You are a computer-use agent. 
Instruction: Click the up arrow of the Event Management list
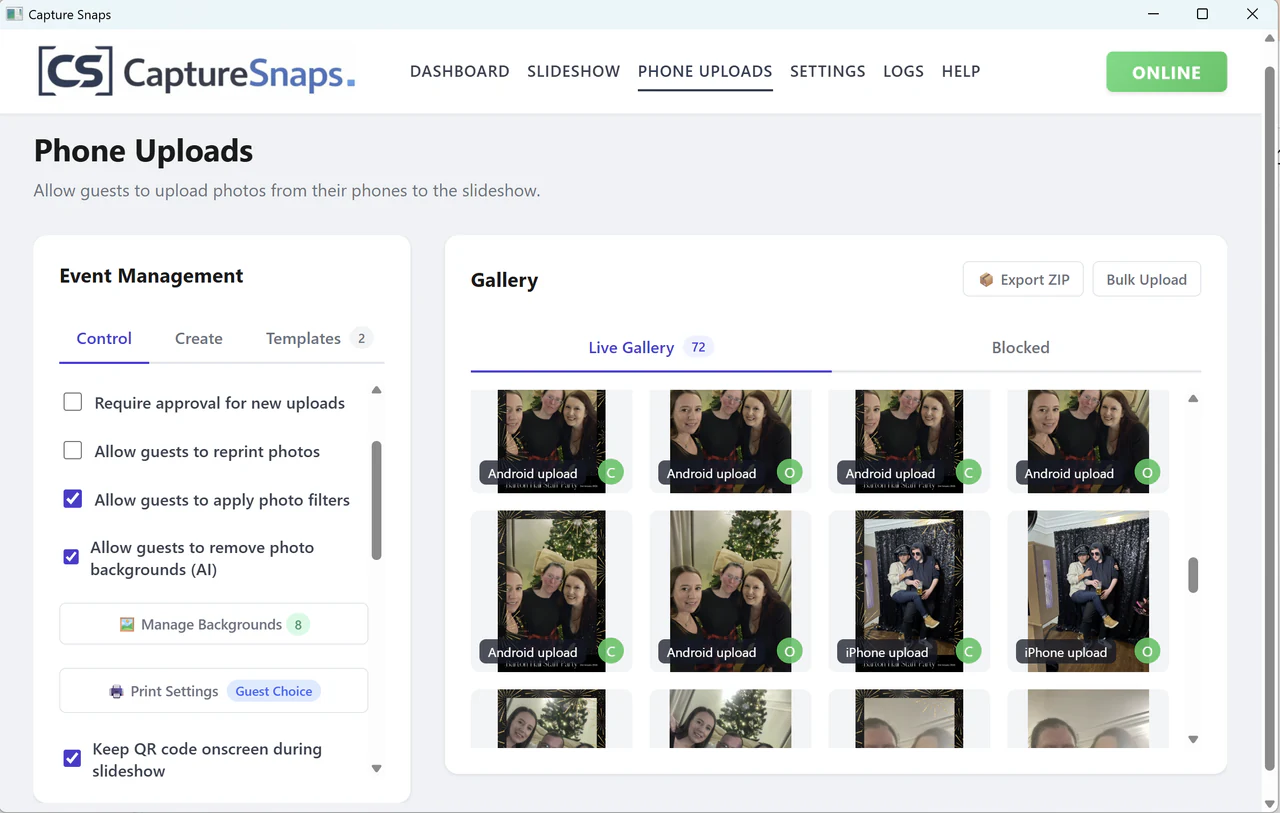(x=376, y=390)
